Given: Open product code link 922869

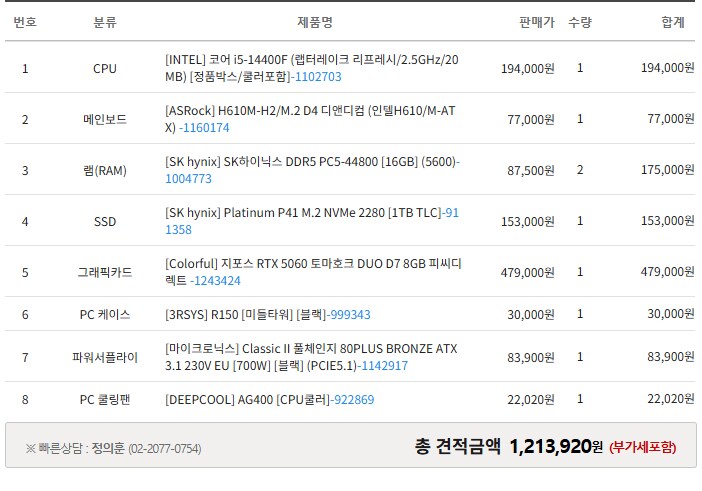Looking at the screenshot, I should coord(354,400).
